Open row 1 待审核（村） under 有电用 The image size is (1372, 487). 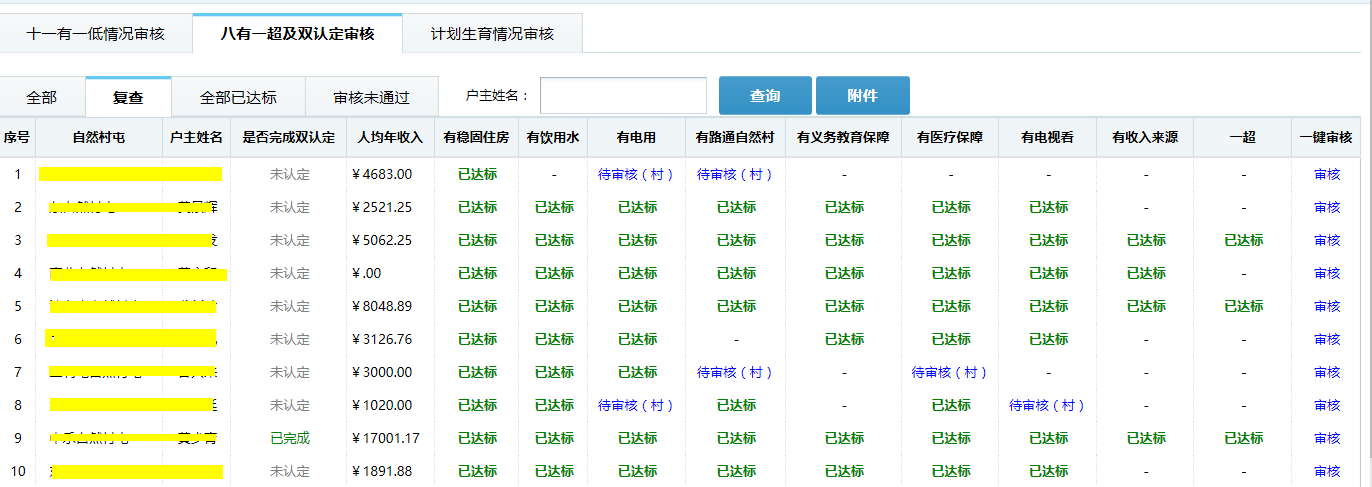[636, 174]
